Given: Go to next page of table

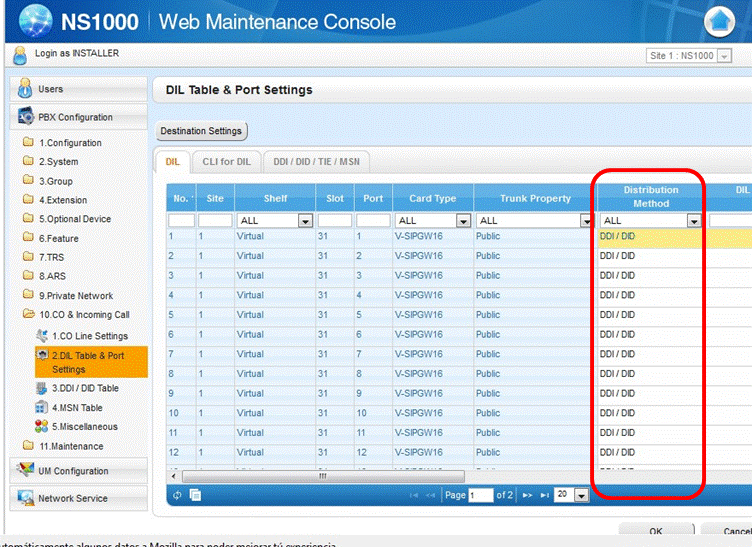Looking at the screenshot, I should coord(526,495).
